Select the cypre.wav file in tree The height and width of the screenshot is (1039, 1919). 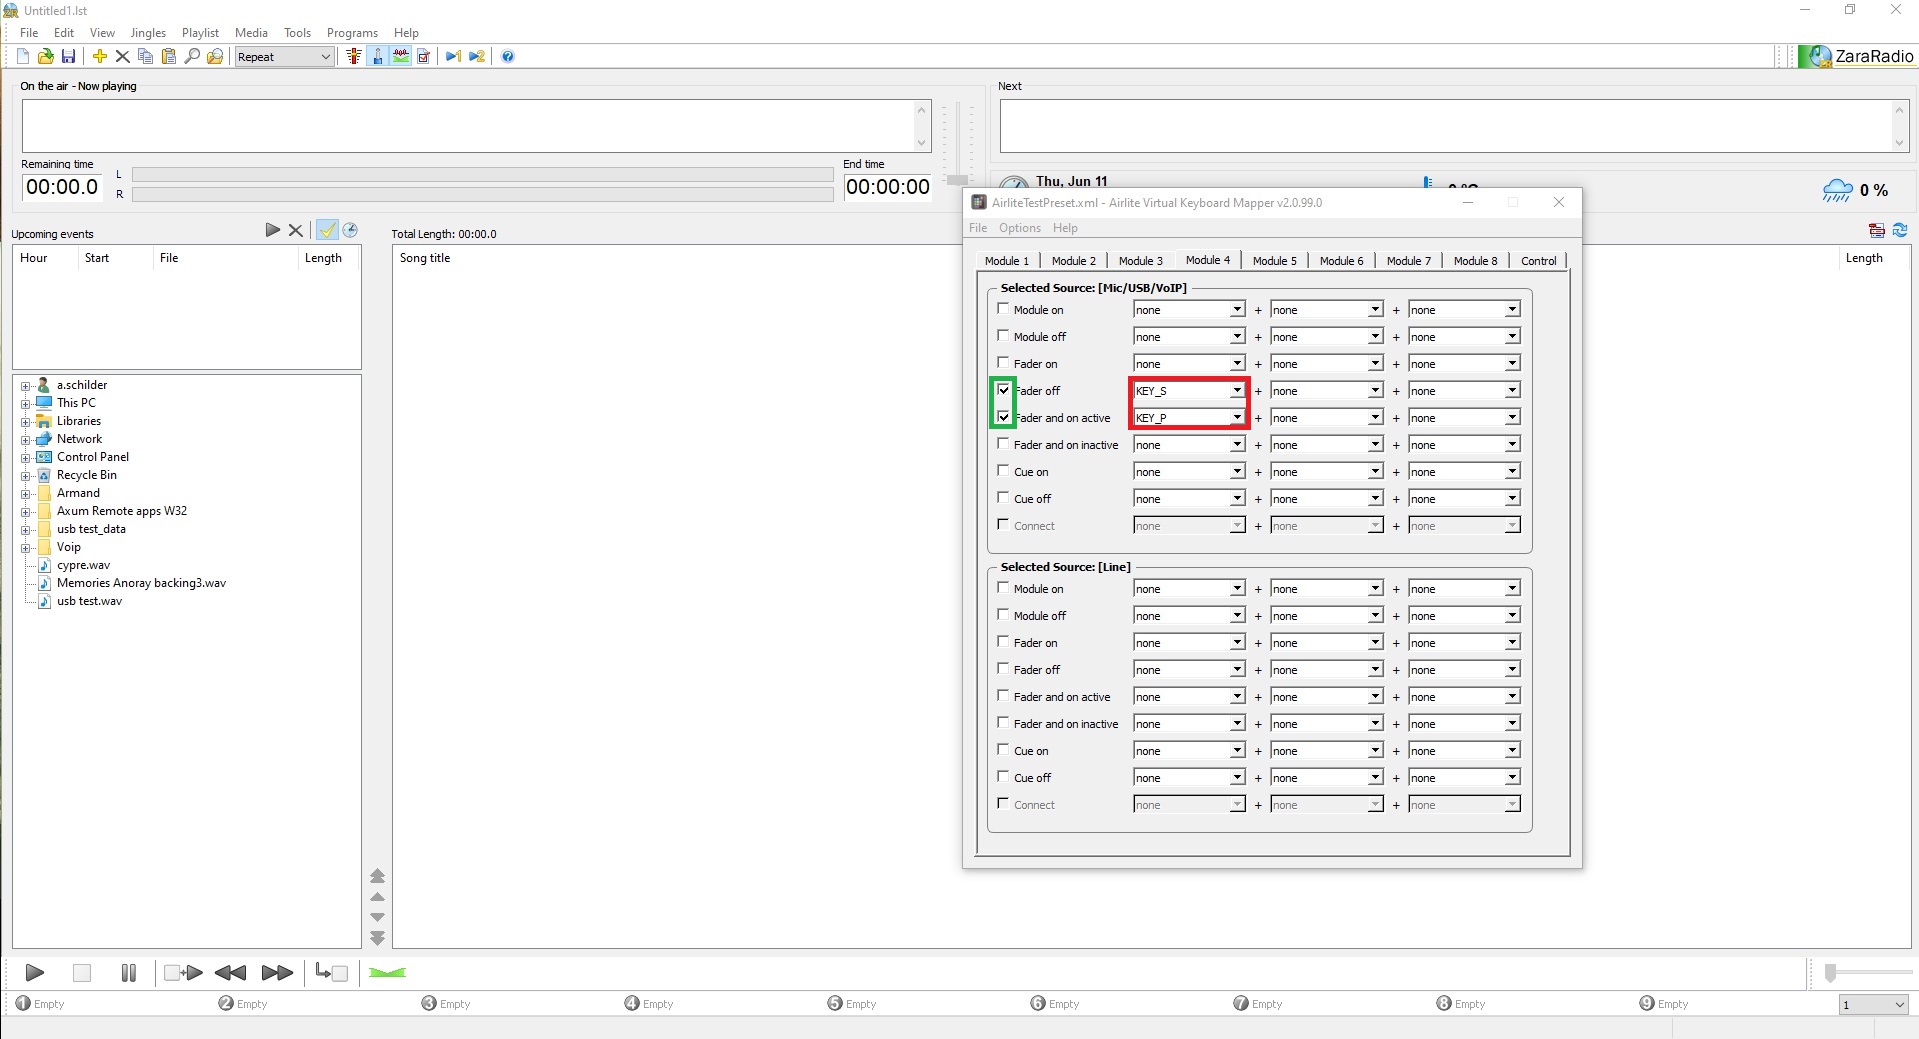click(83, 565)
